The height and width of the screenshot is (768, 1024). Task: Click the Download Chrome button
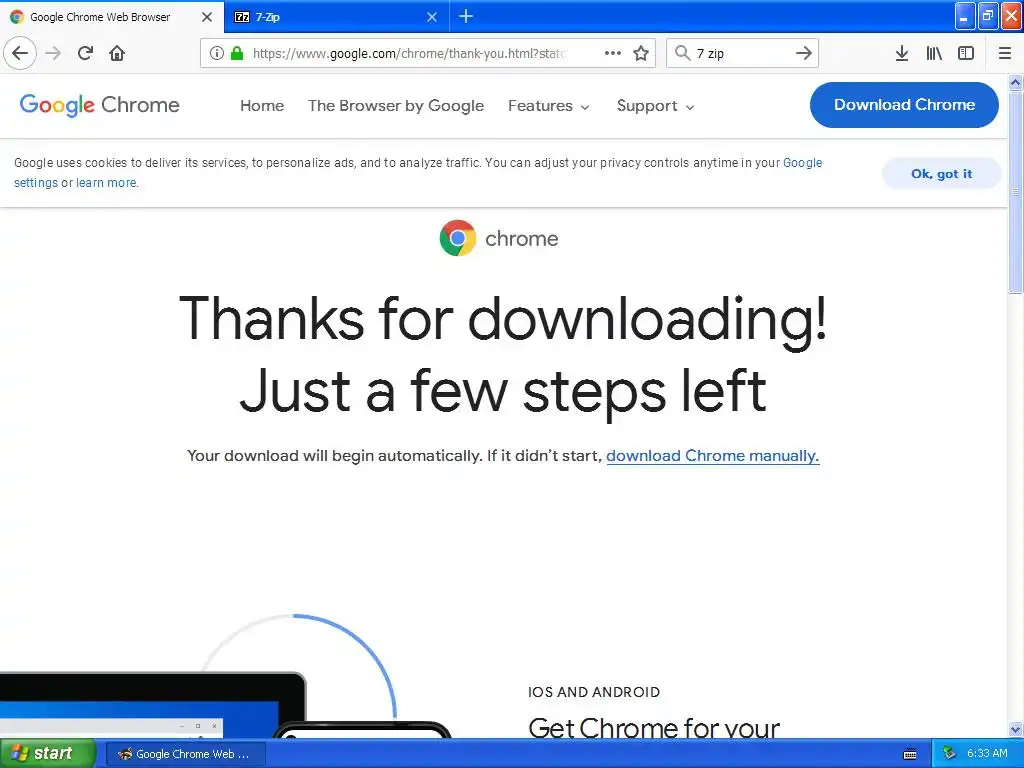pyautogui.click(x=904, y=104)
